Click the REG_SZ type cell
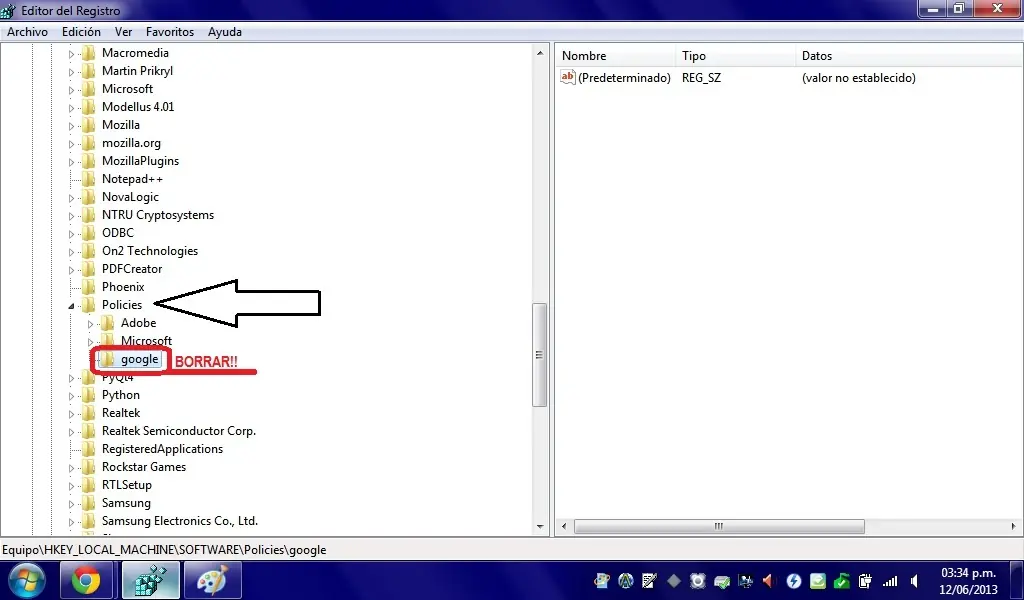This screenshot has height=600, width=1024. (x=701, y=78)
